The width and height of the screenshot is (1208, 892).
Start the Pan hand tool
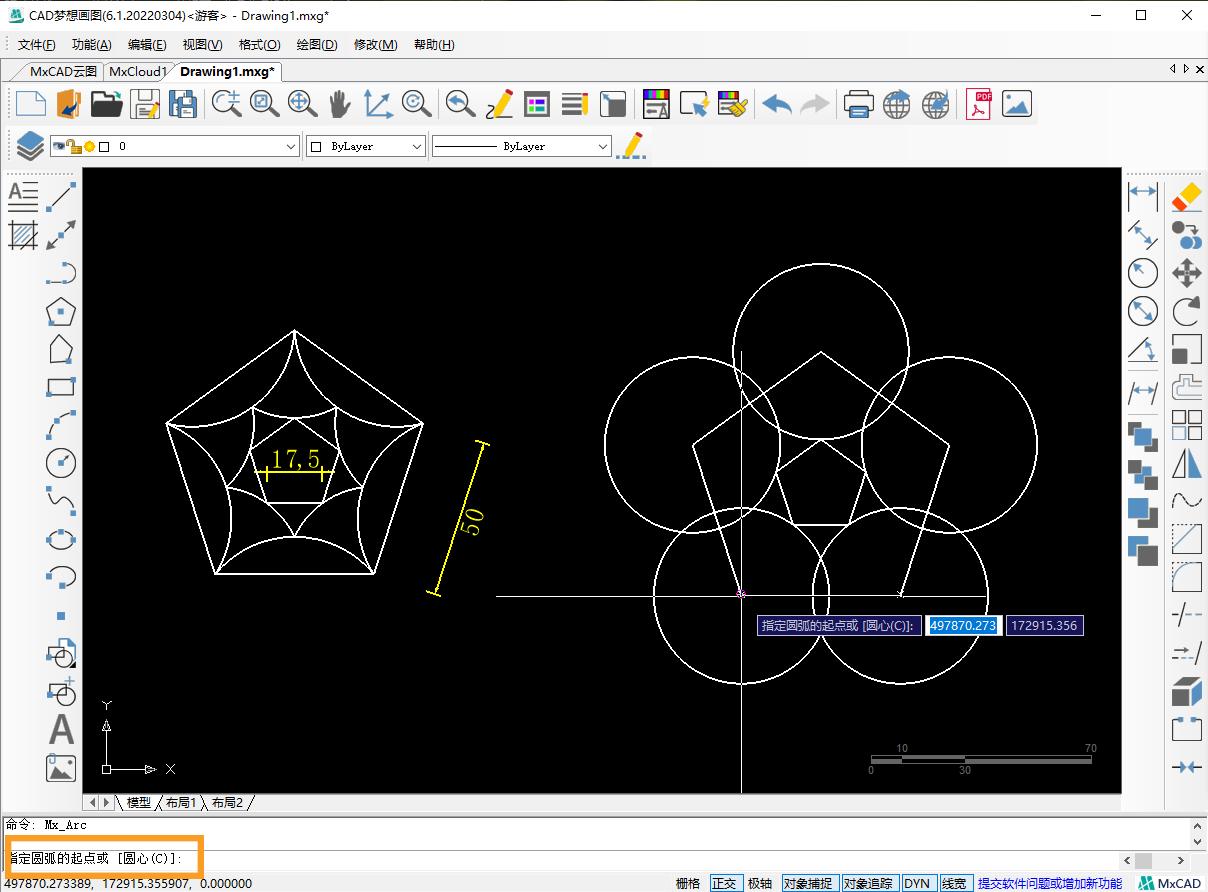340,104
